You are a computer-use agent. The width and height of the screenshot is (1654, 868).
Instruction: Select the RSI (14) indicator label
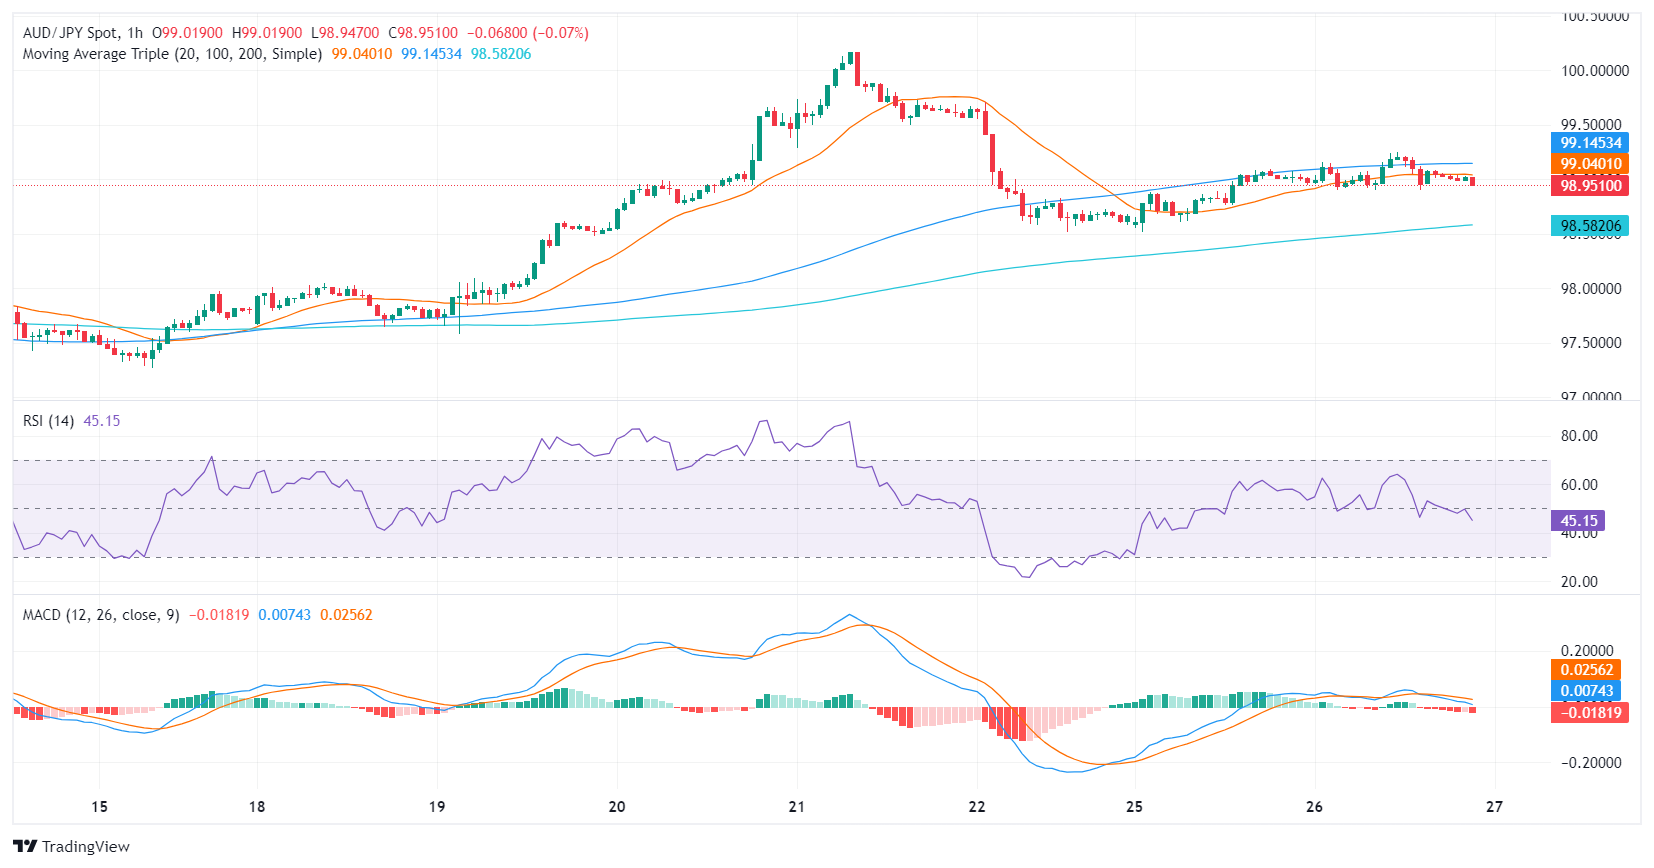(48, 421)
